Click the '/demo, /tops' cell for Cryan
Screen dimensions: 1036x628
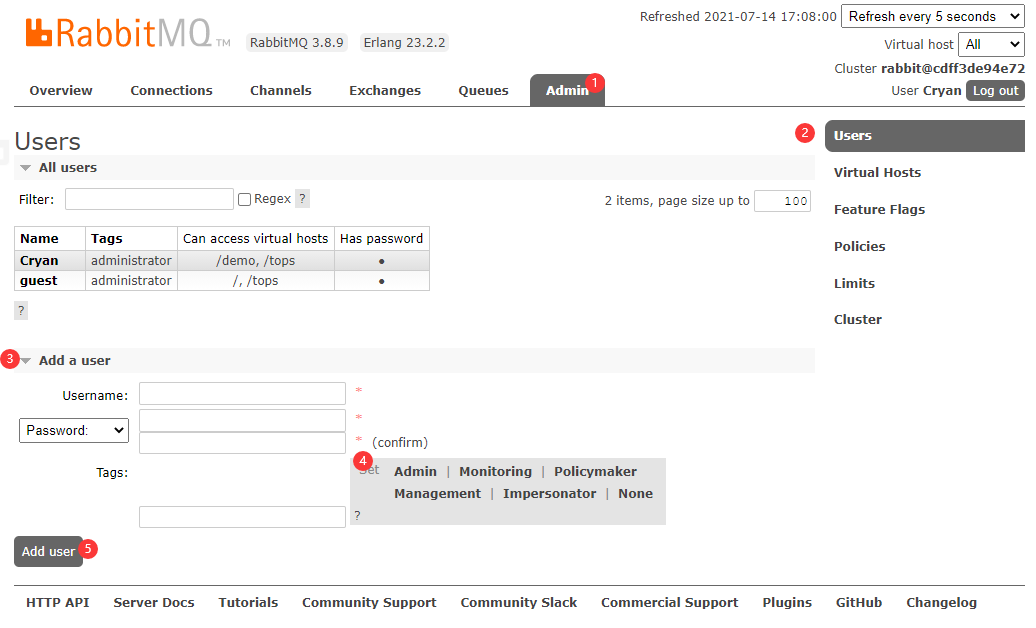tap(256, 260)
